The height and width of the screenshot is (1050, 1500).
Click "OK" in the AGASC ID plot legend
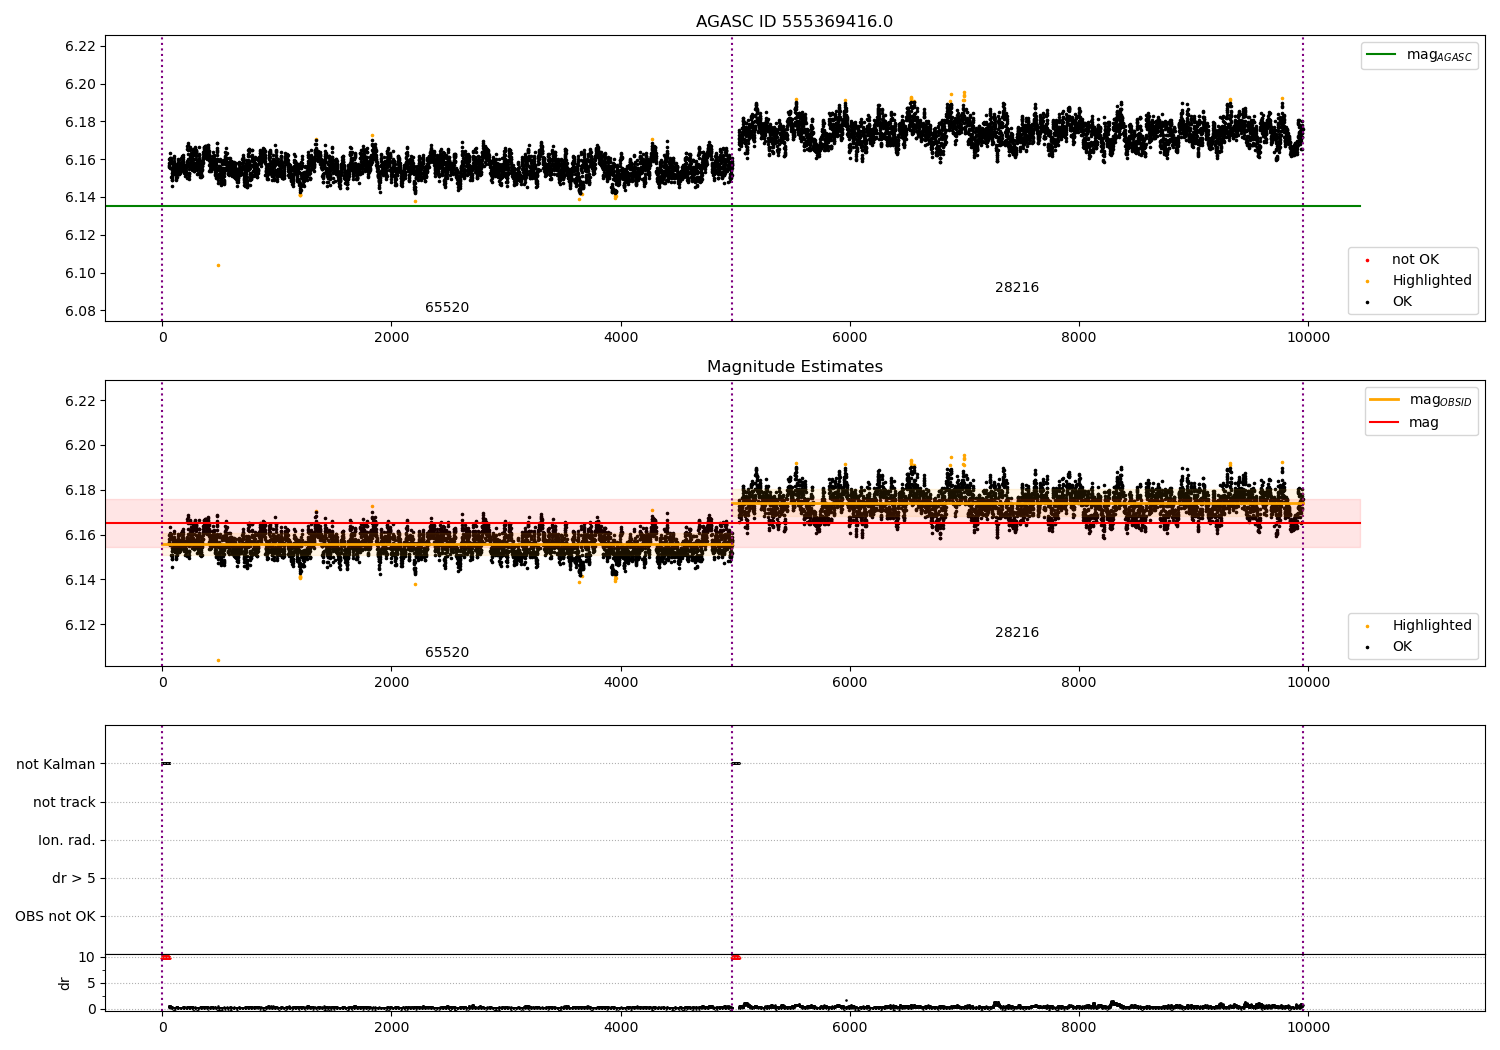point(1402,302)
